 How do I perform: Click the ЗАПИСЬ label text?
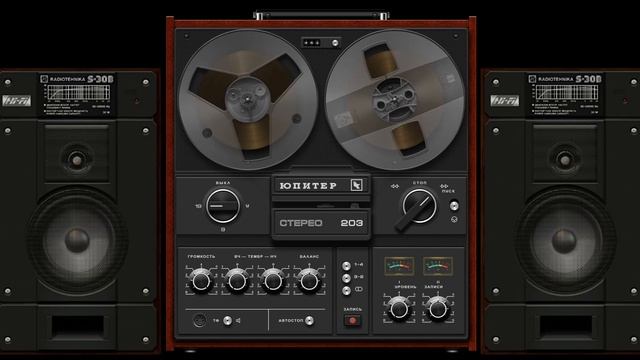(353, 309)
